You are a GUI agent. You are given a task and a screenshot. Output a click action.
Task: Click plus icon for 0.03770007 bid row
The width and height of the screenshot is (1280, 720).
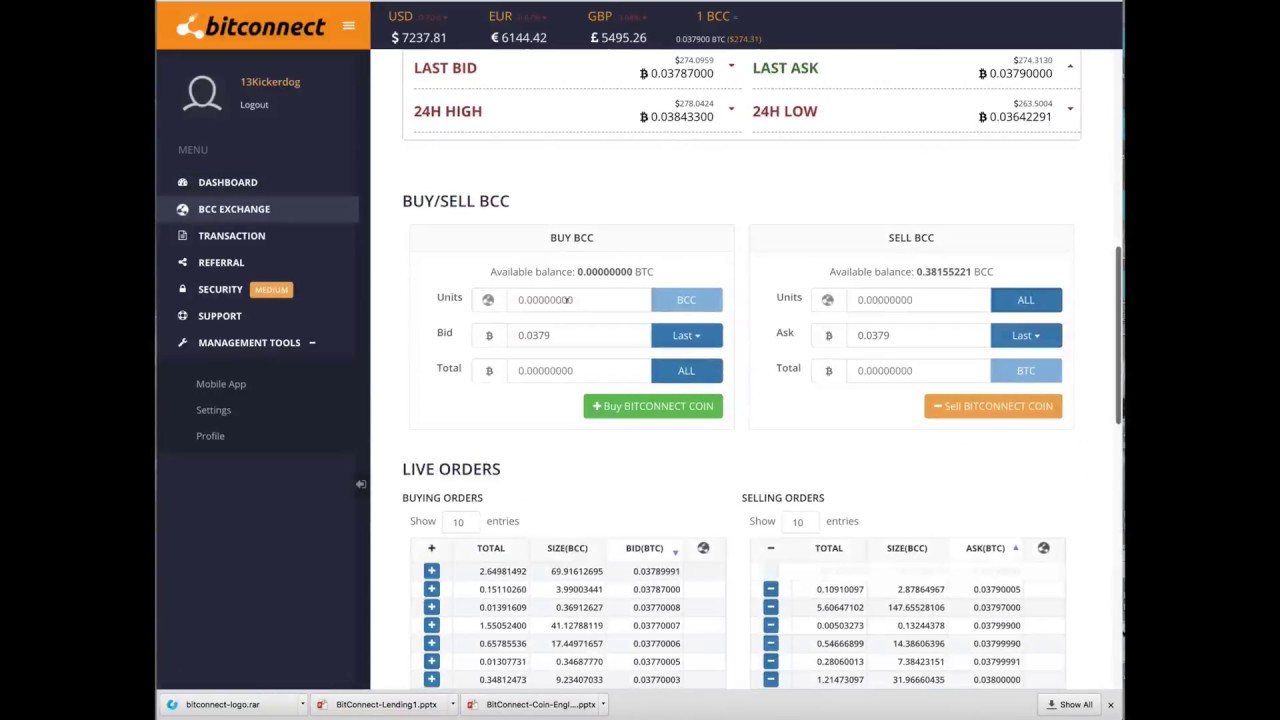click(x=431, y=625)
